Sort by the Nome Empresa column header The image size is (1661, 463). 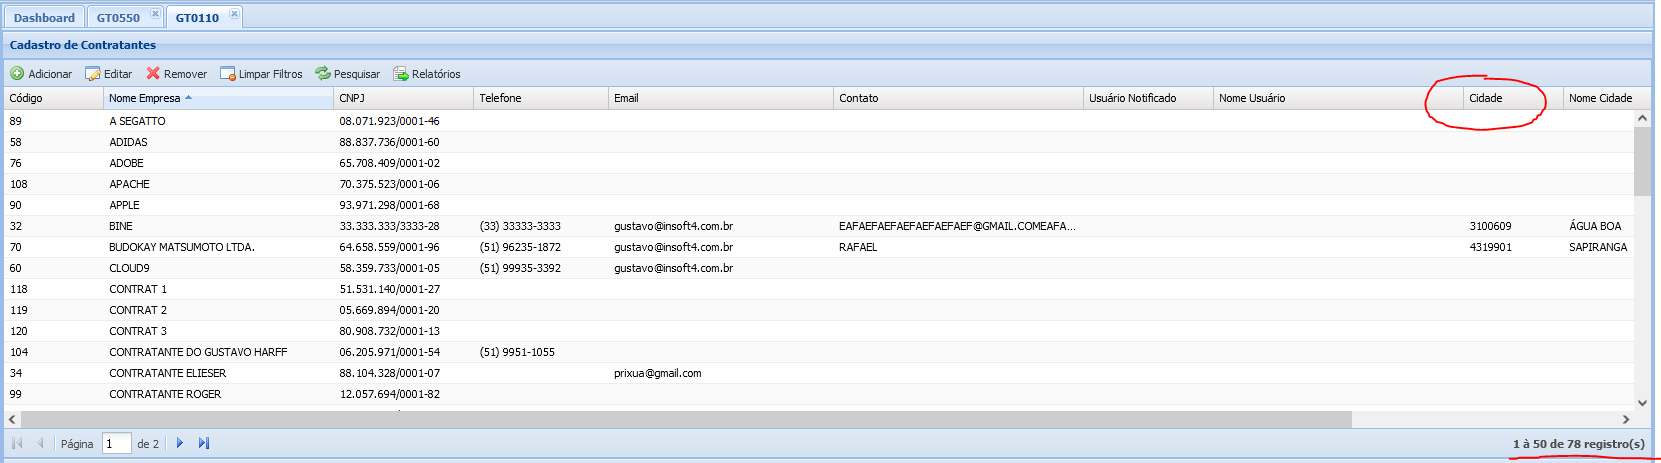[x=218, y=98]
